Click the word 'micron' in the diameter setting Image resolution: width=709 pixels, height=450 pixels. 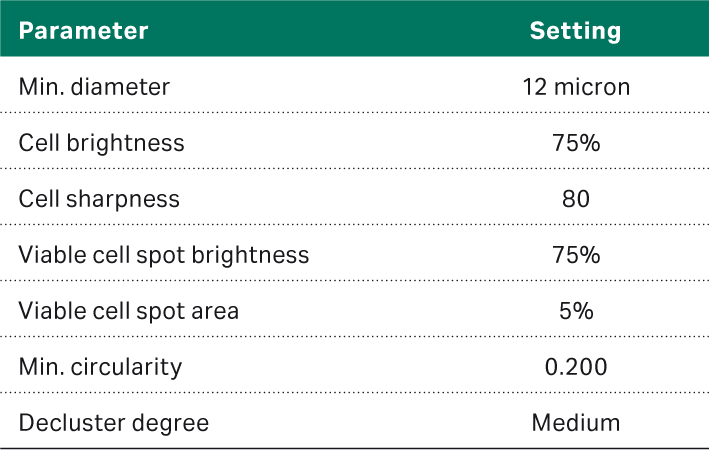pos(594,87)
